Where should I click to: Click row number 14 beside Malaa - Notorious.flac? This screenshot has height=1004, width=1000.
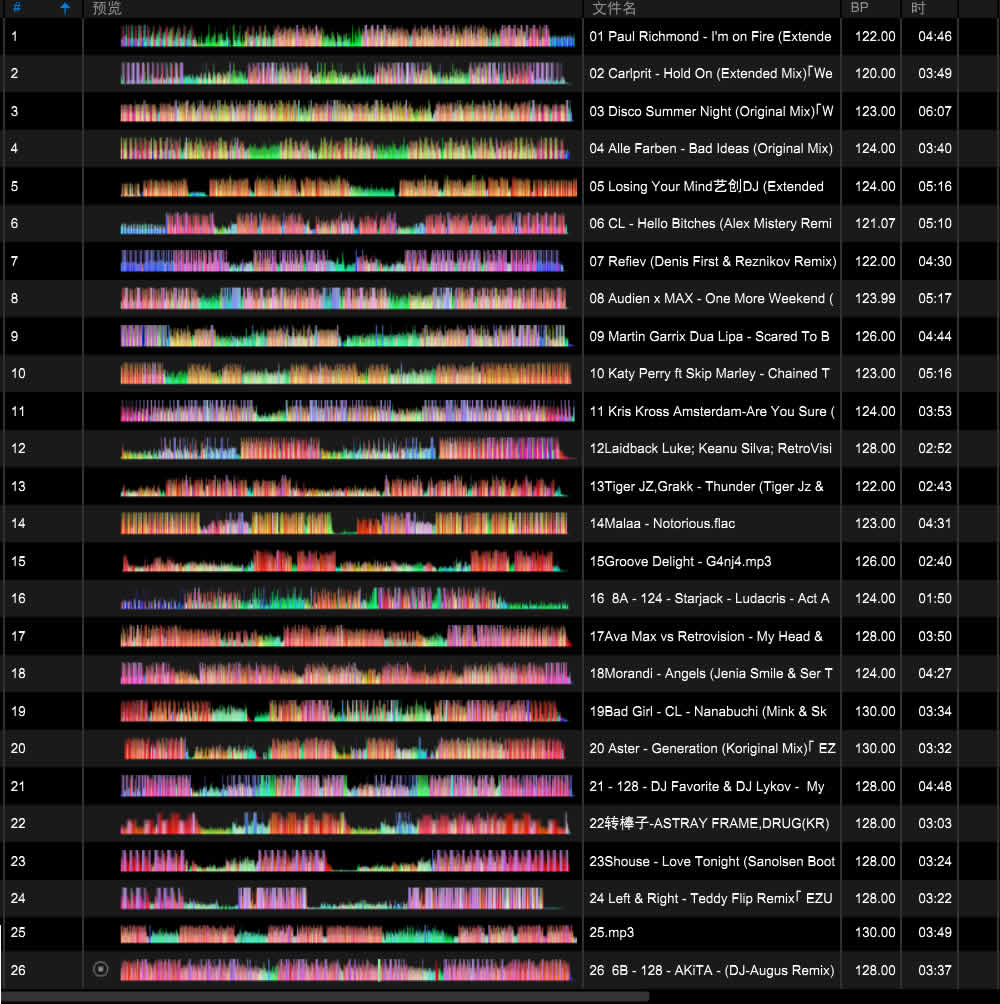18,523
